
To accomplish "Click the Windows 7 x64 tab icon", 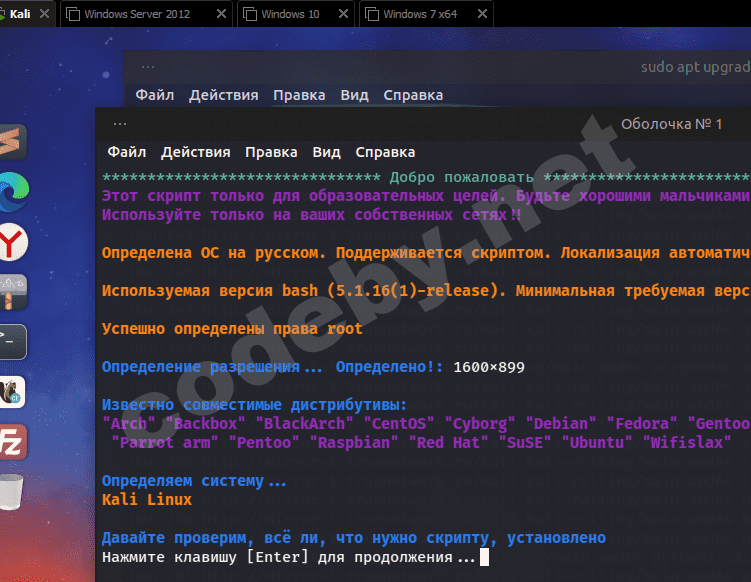I will [372, 14].
